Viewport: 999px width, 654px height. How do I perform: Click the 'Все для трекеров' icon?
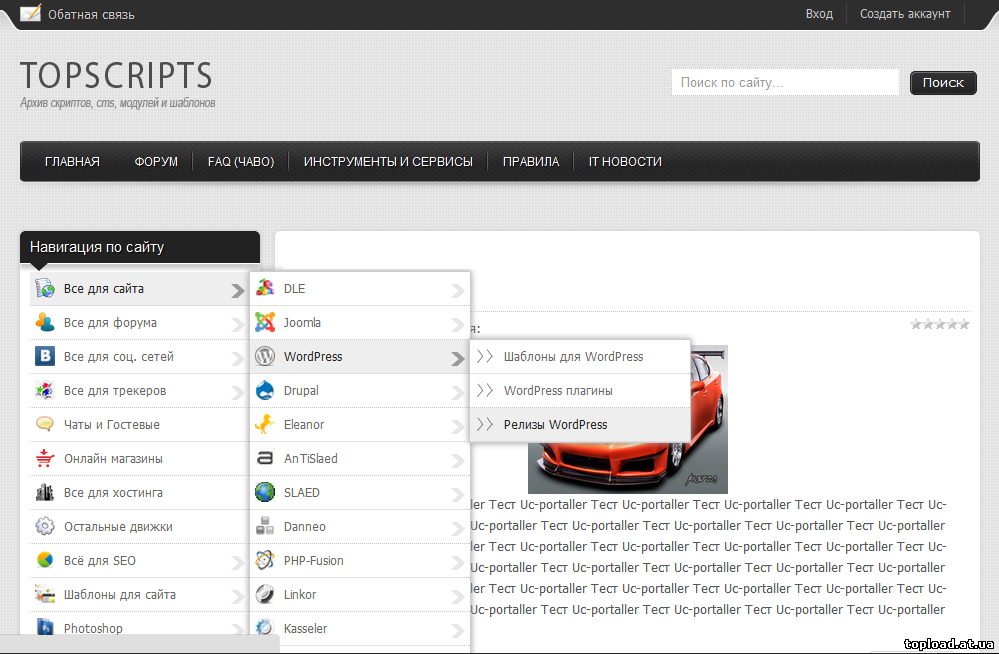45,390
